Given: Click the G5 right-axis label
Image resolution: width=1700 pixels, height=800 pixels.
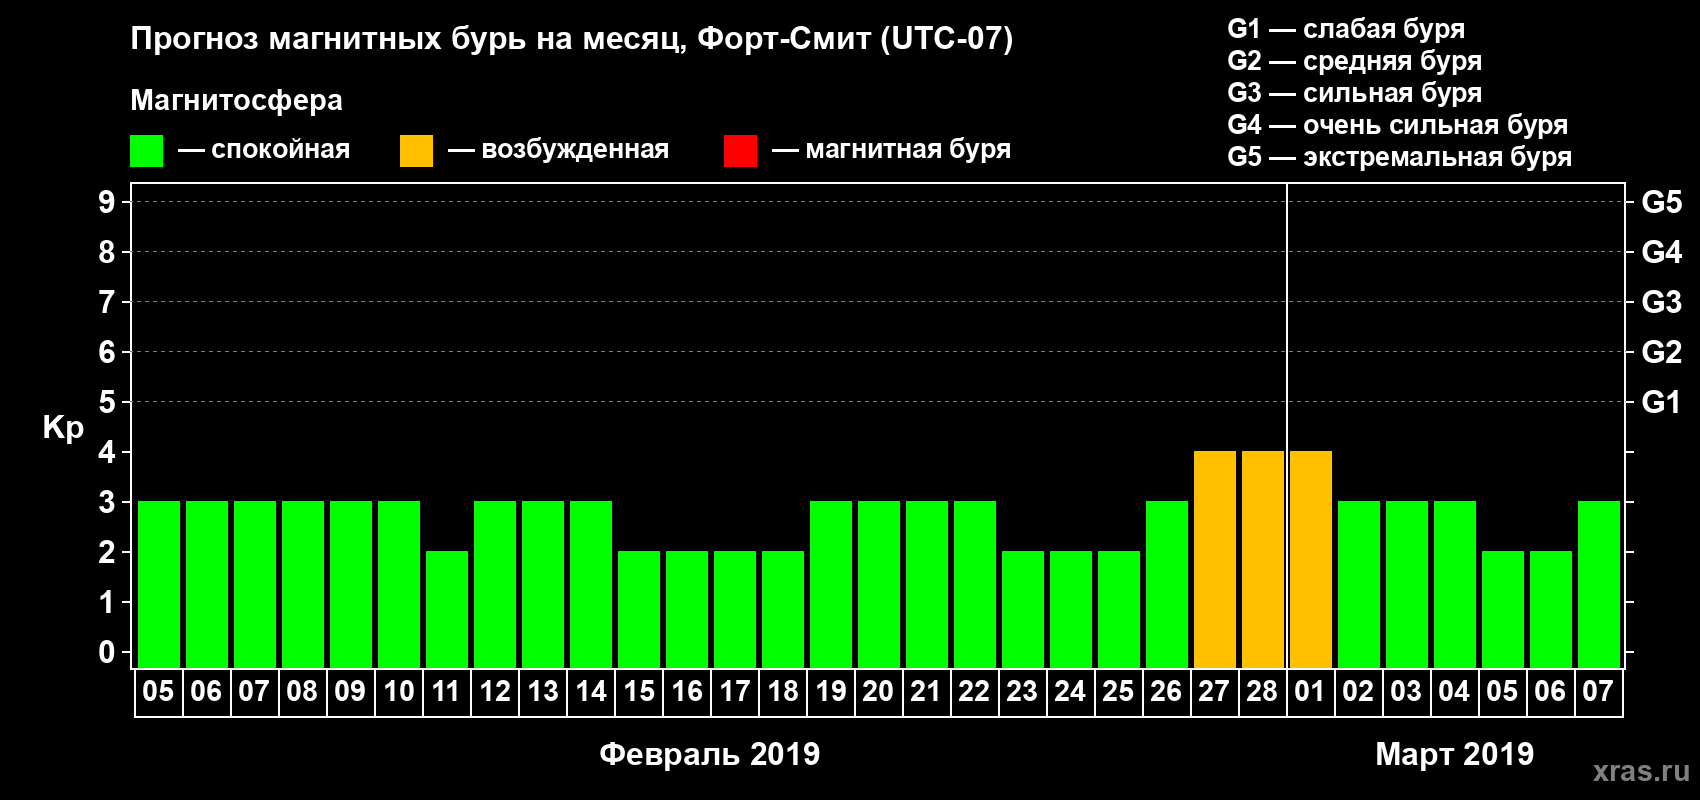Looking at the screenshot, I should (x=1662, y=202).
